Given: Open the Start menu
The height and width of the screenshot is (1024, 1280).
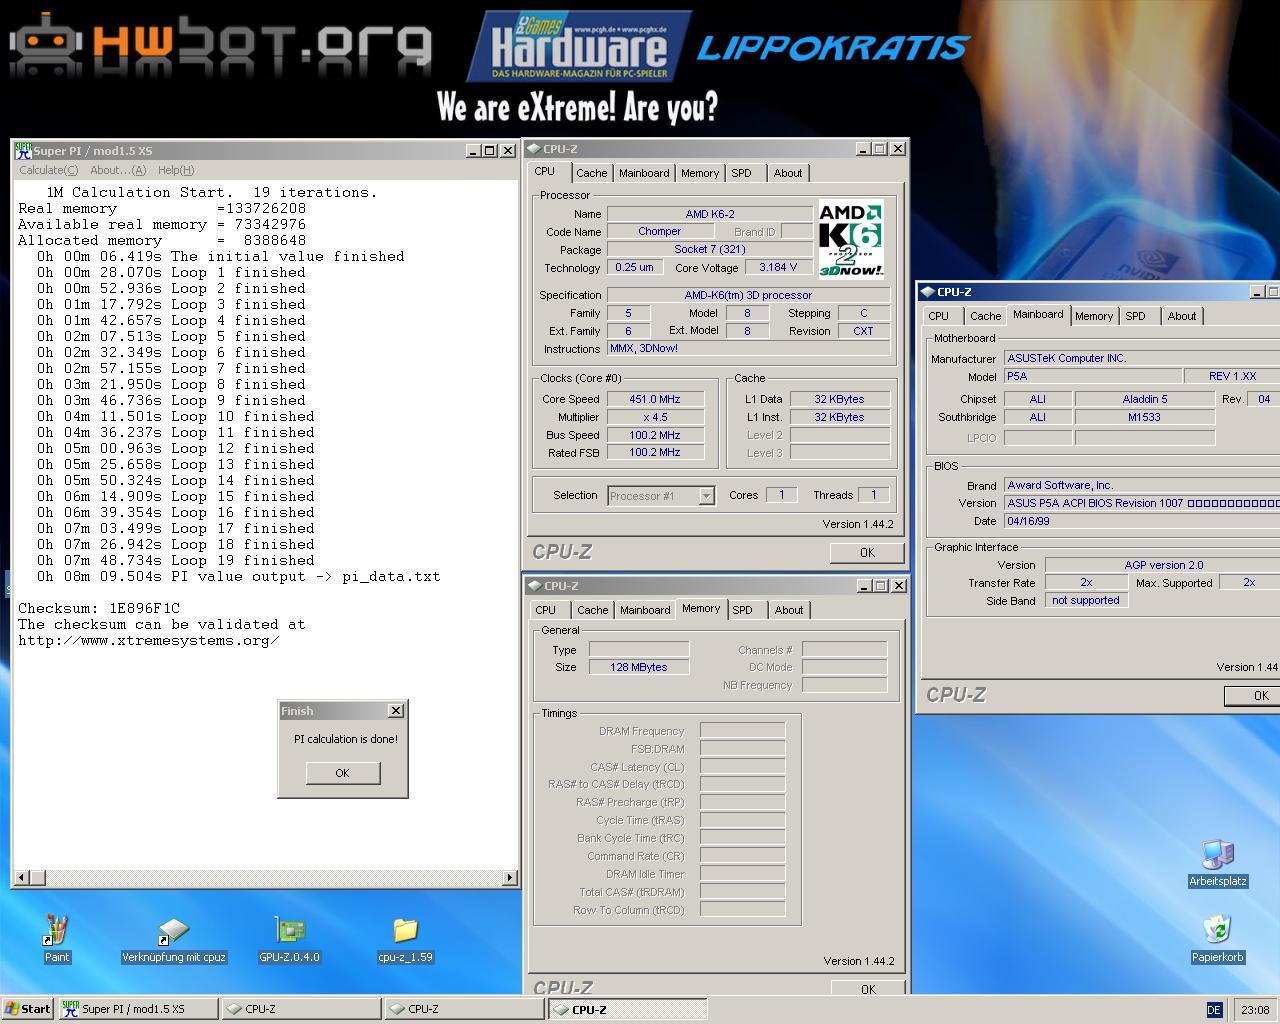Looking at the screenshot, I should coord(28,1009).
